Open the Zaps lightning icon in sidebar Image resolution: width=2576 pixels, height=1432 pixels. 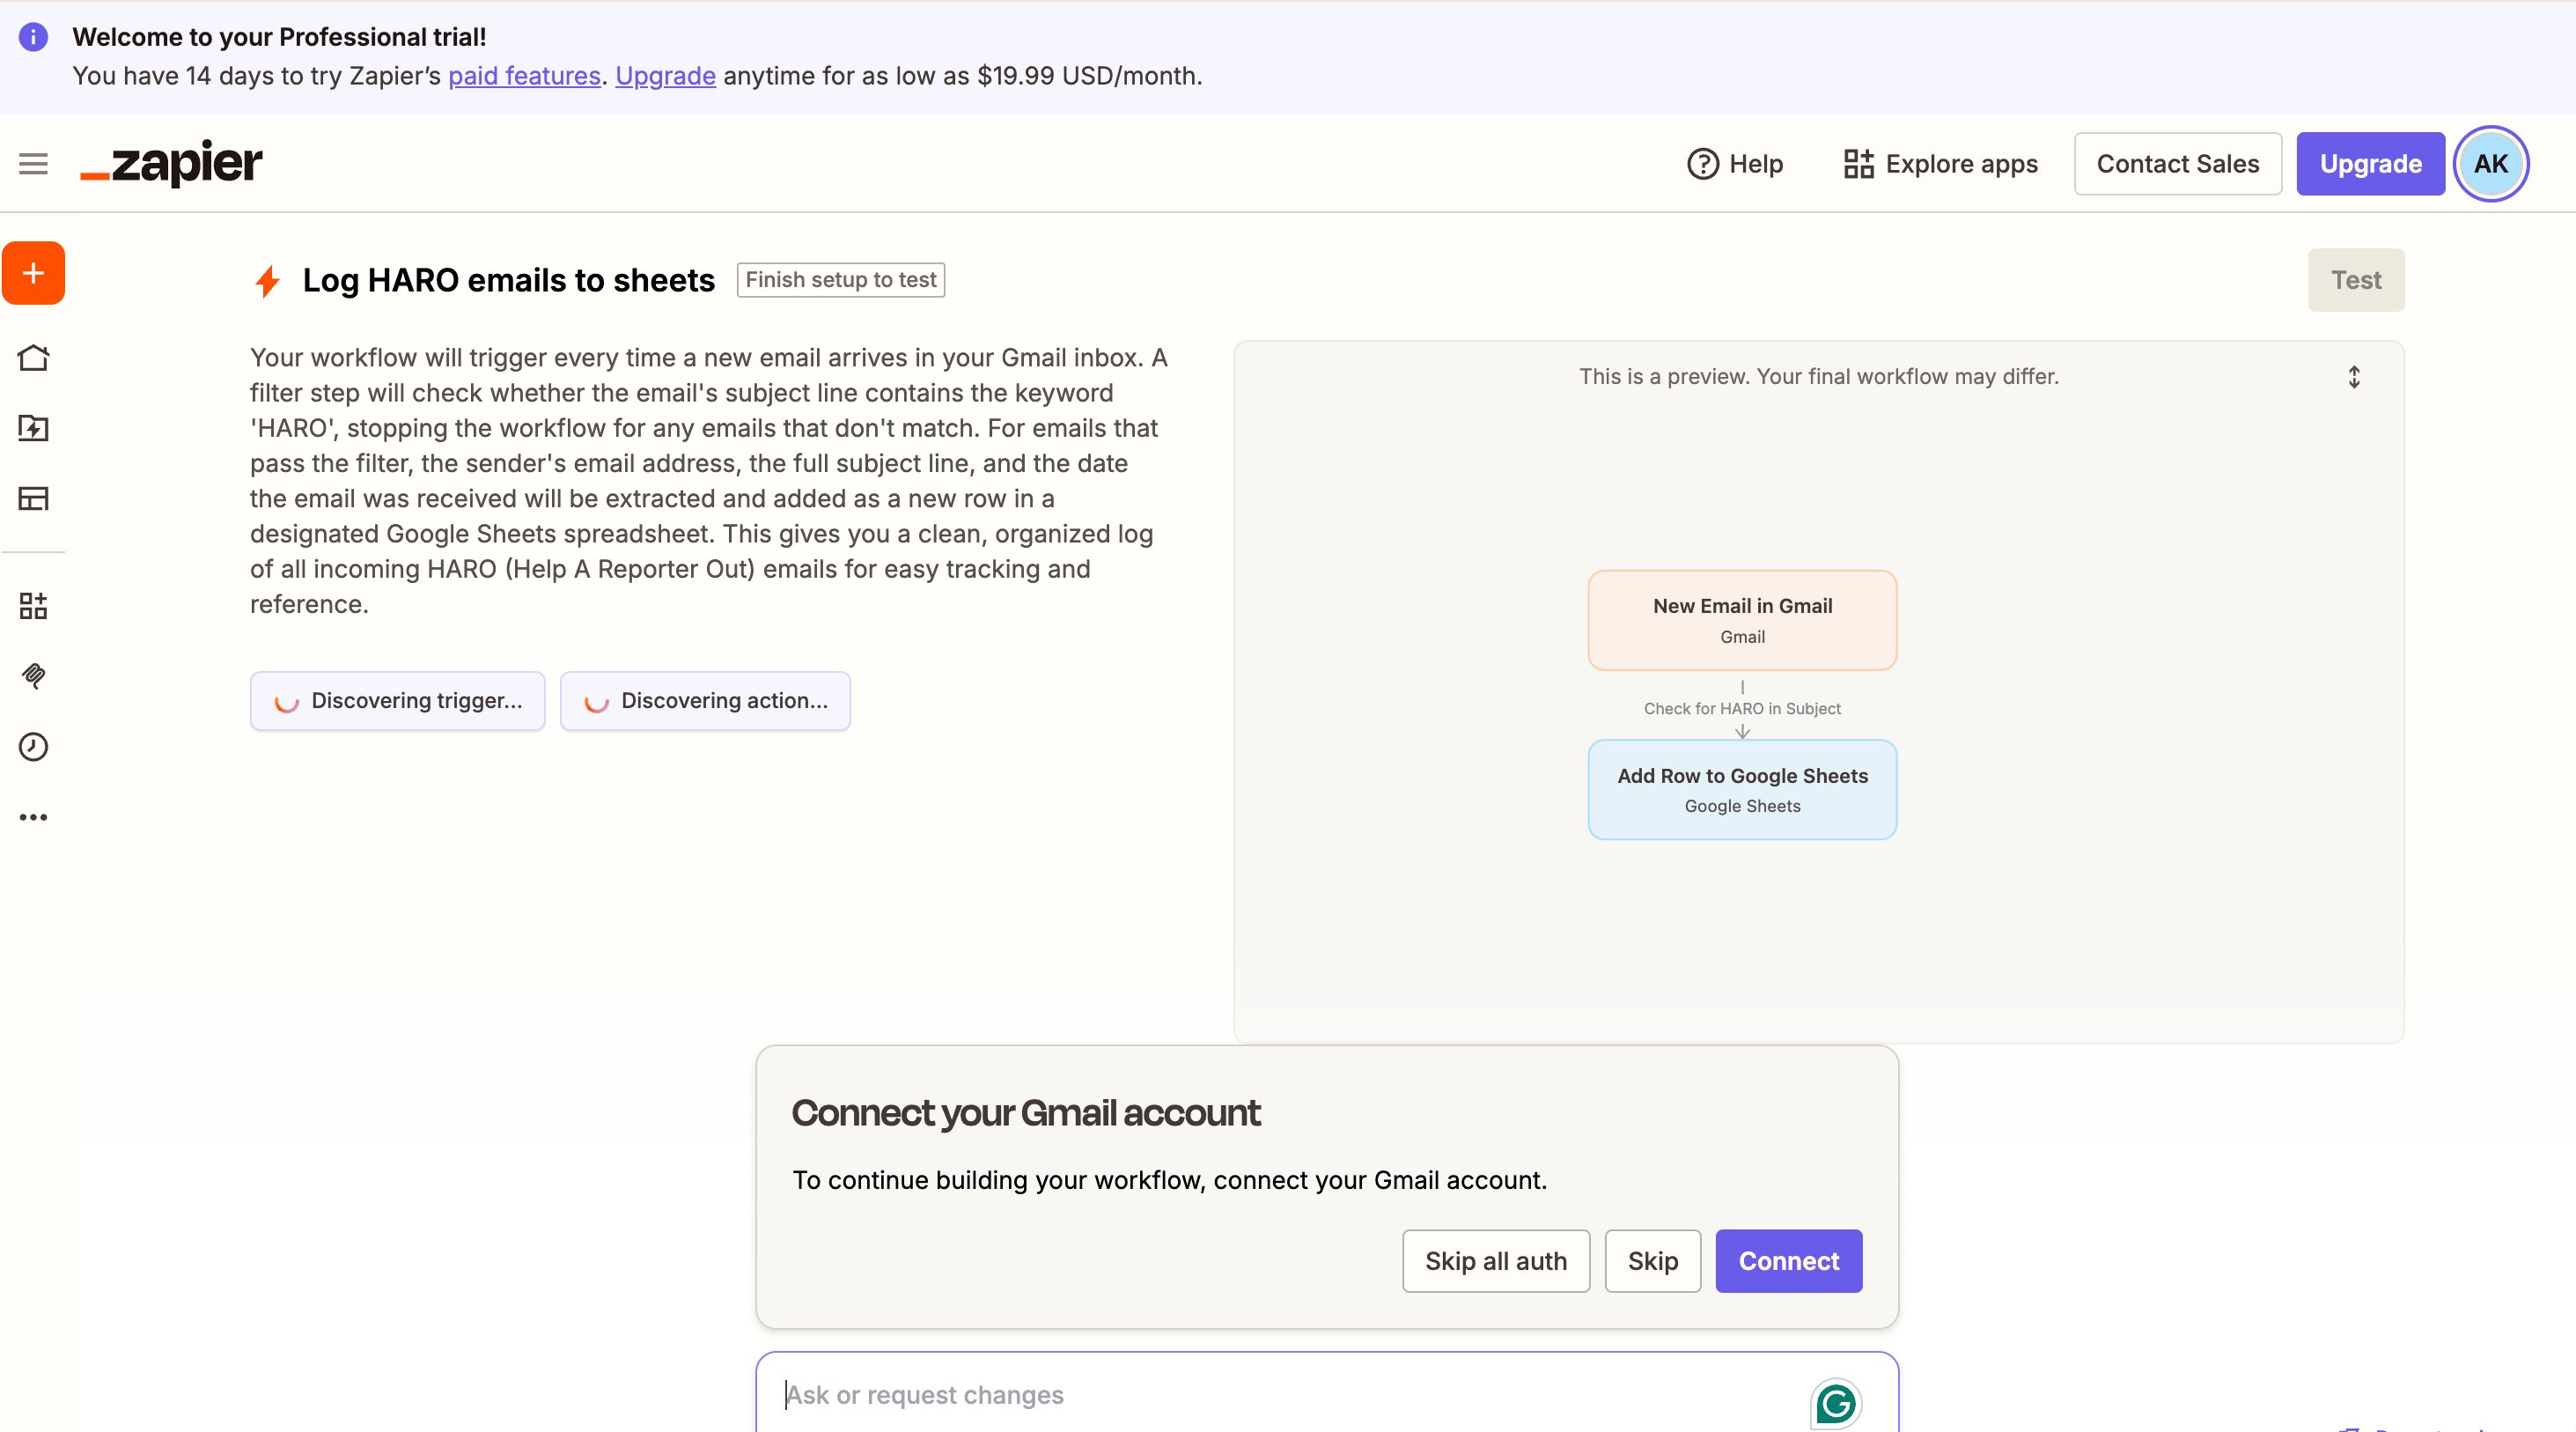33,428
